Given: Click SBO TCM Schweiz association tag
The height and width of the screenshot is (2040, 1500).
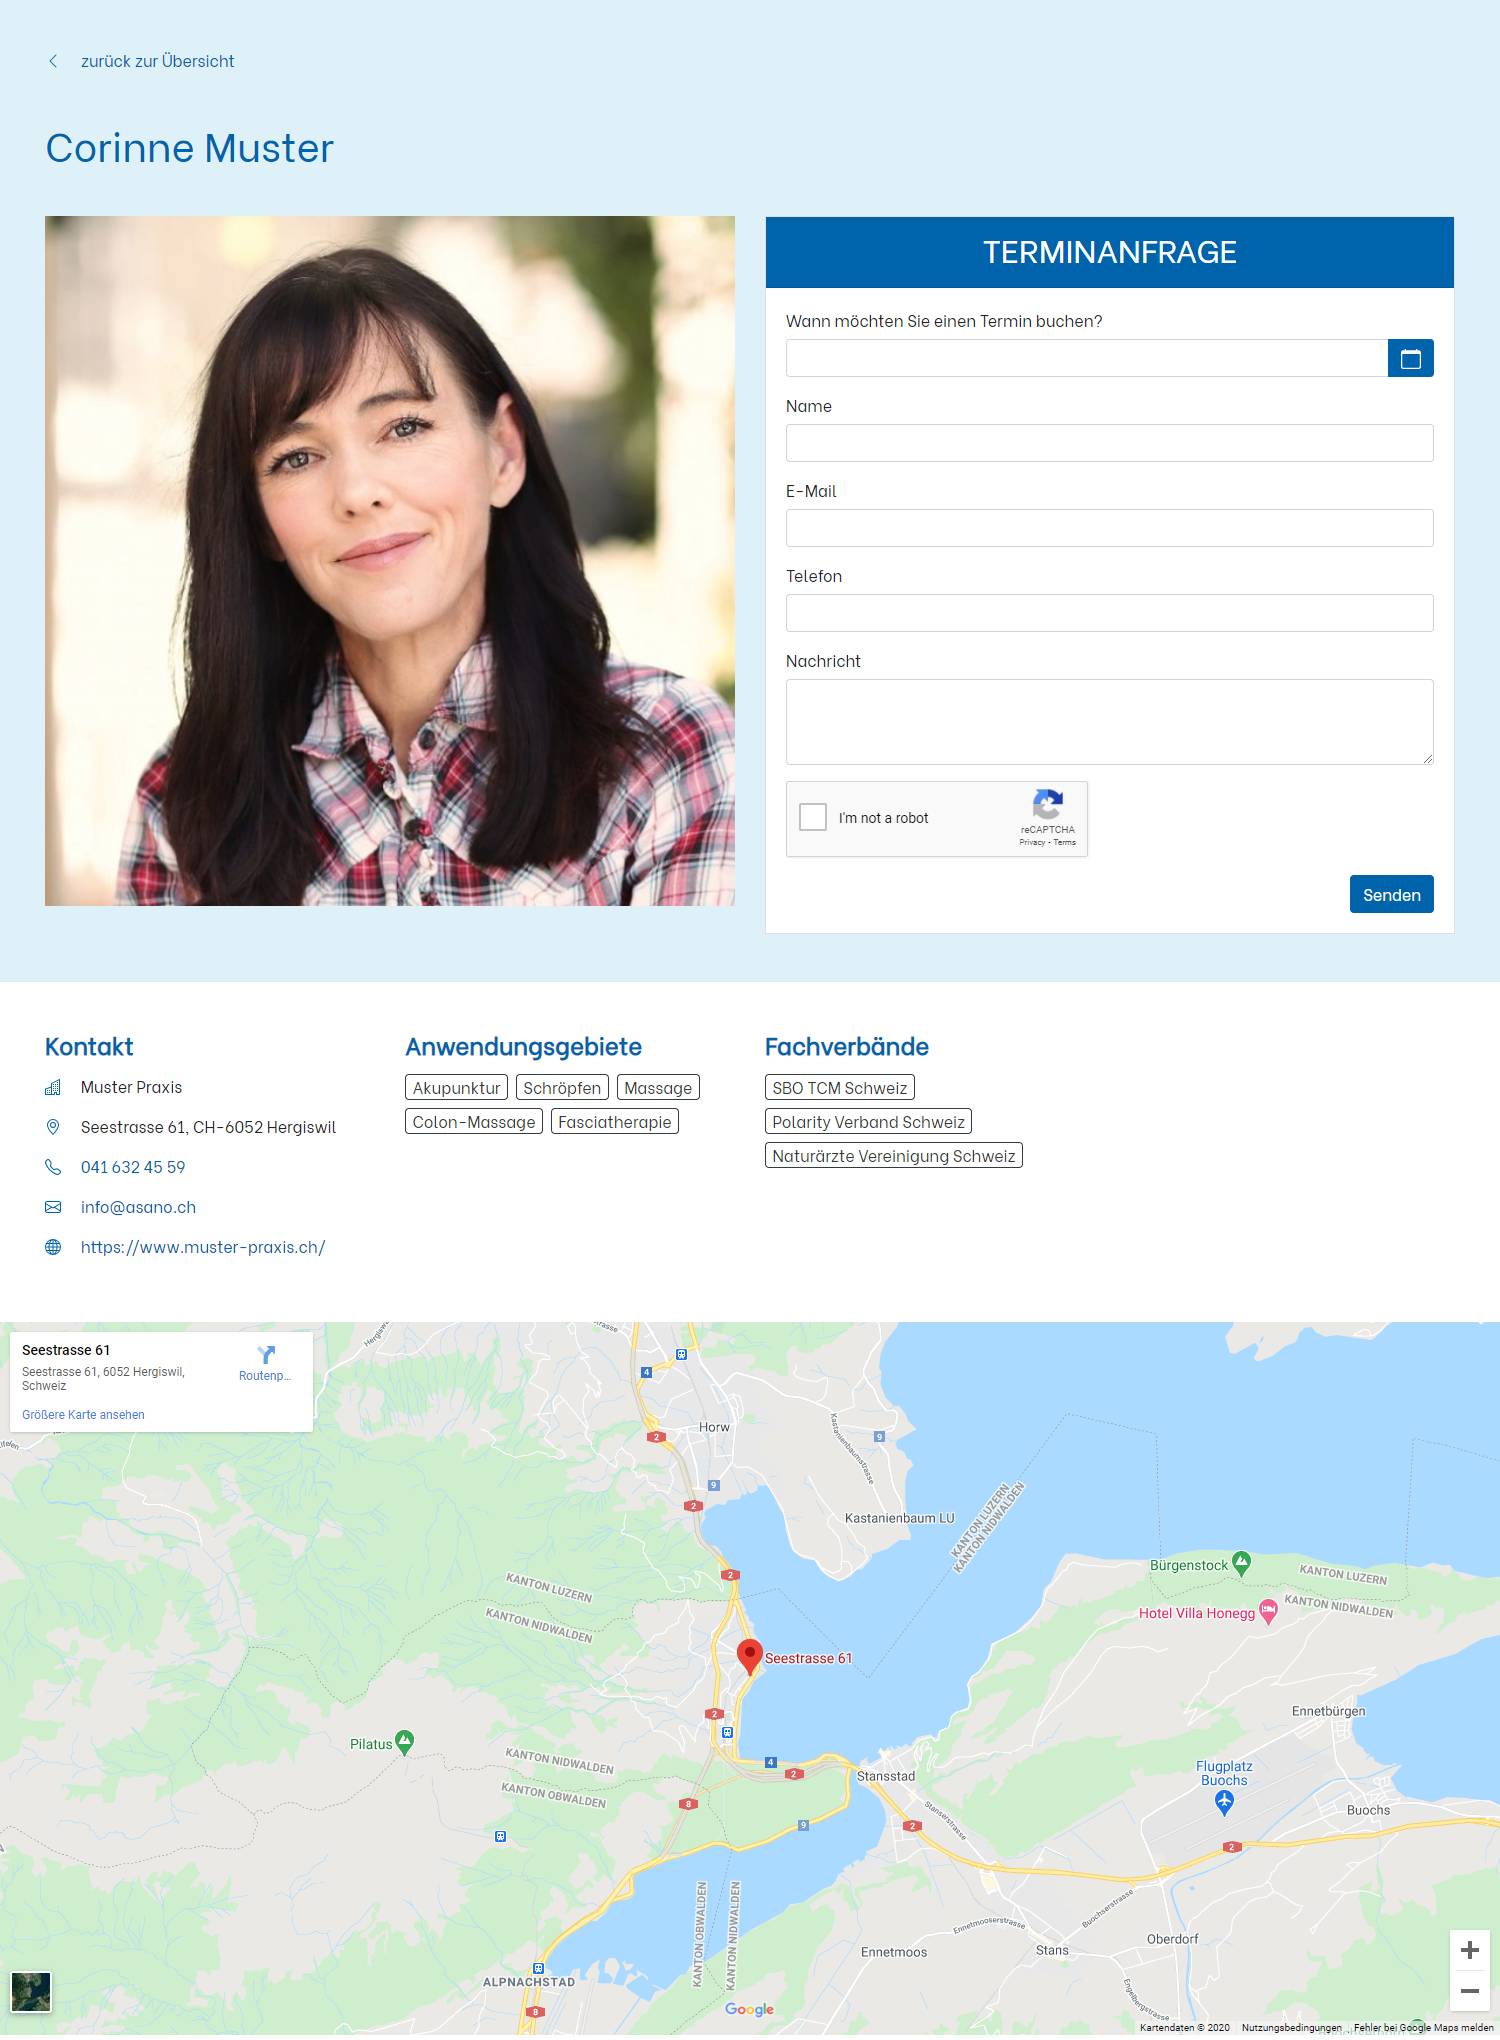Looking at the screenshot, I should 840,1087.
